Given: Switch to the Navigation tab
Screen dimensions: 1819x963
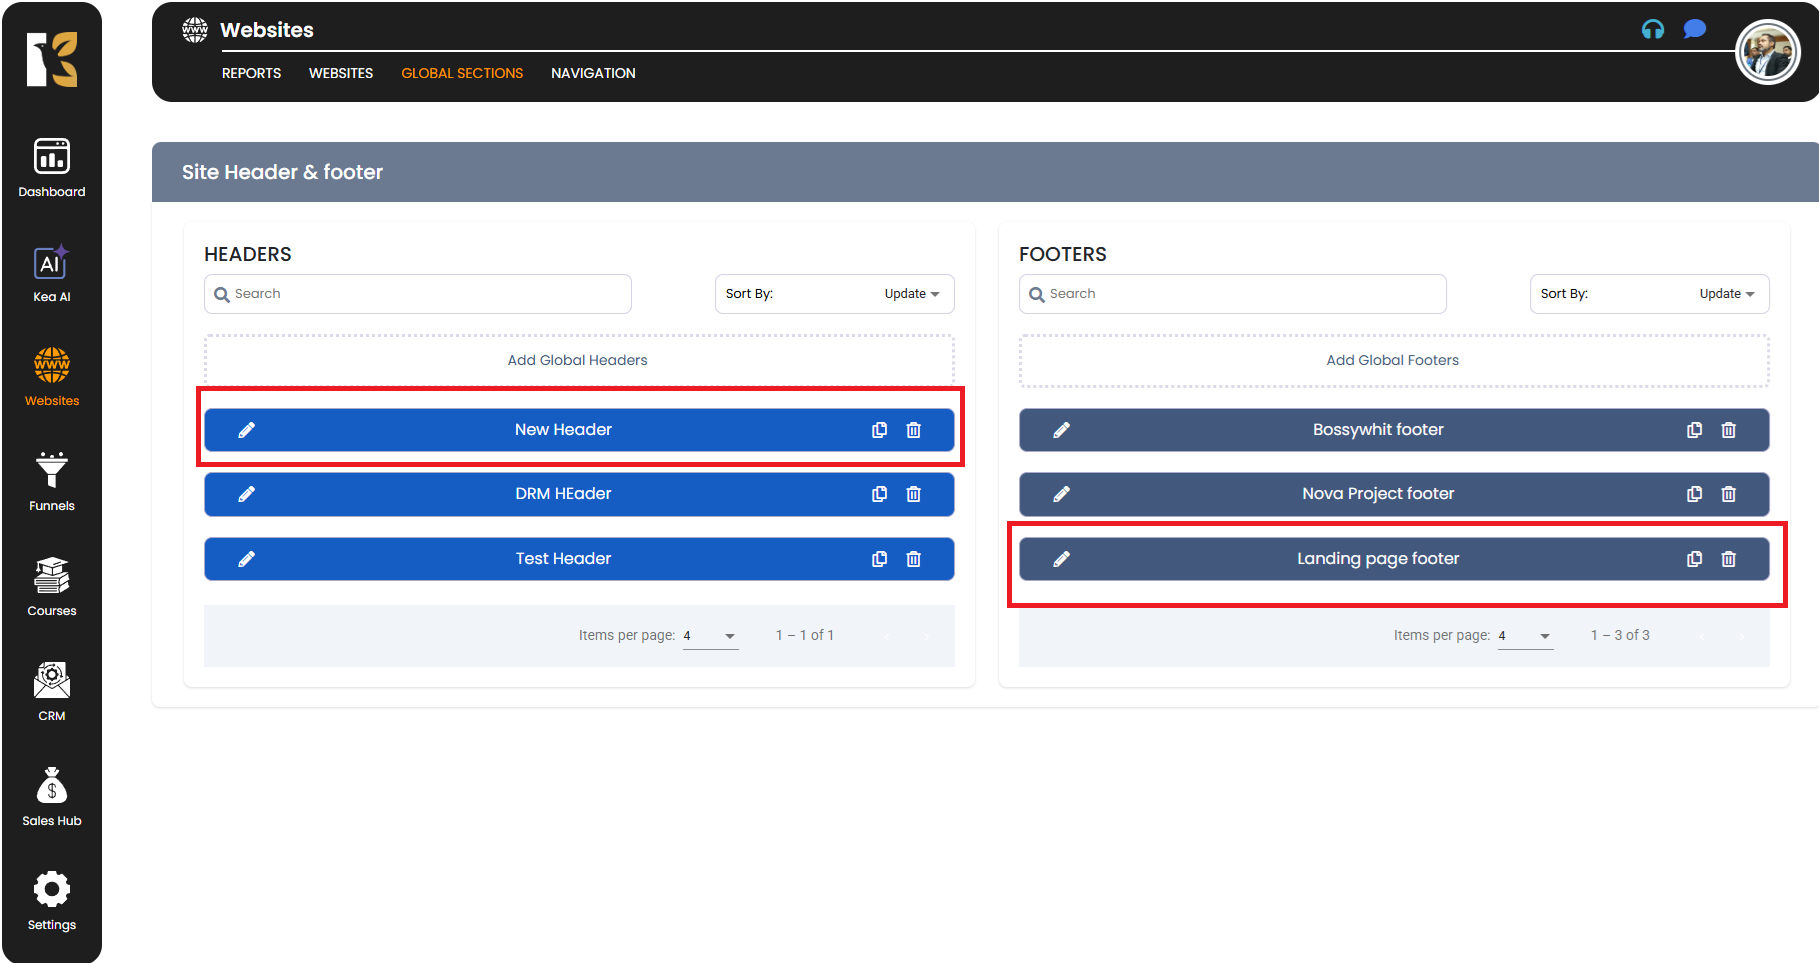Looking at the screenshot, I should [593, 73].
